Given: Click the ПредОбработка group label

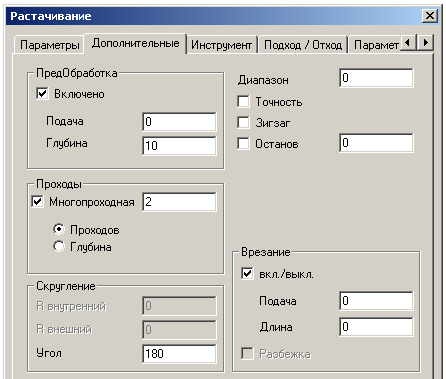Looking at the screenshot, I should coord(77,73).
